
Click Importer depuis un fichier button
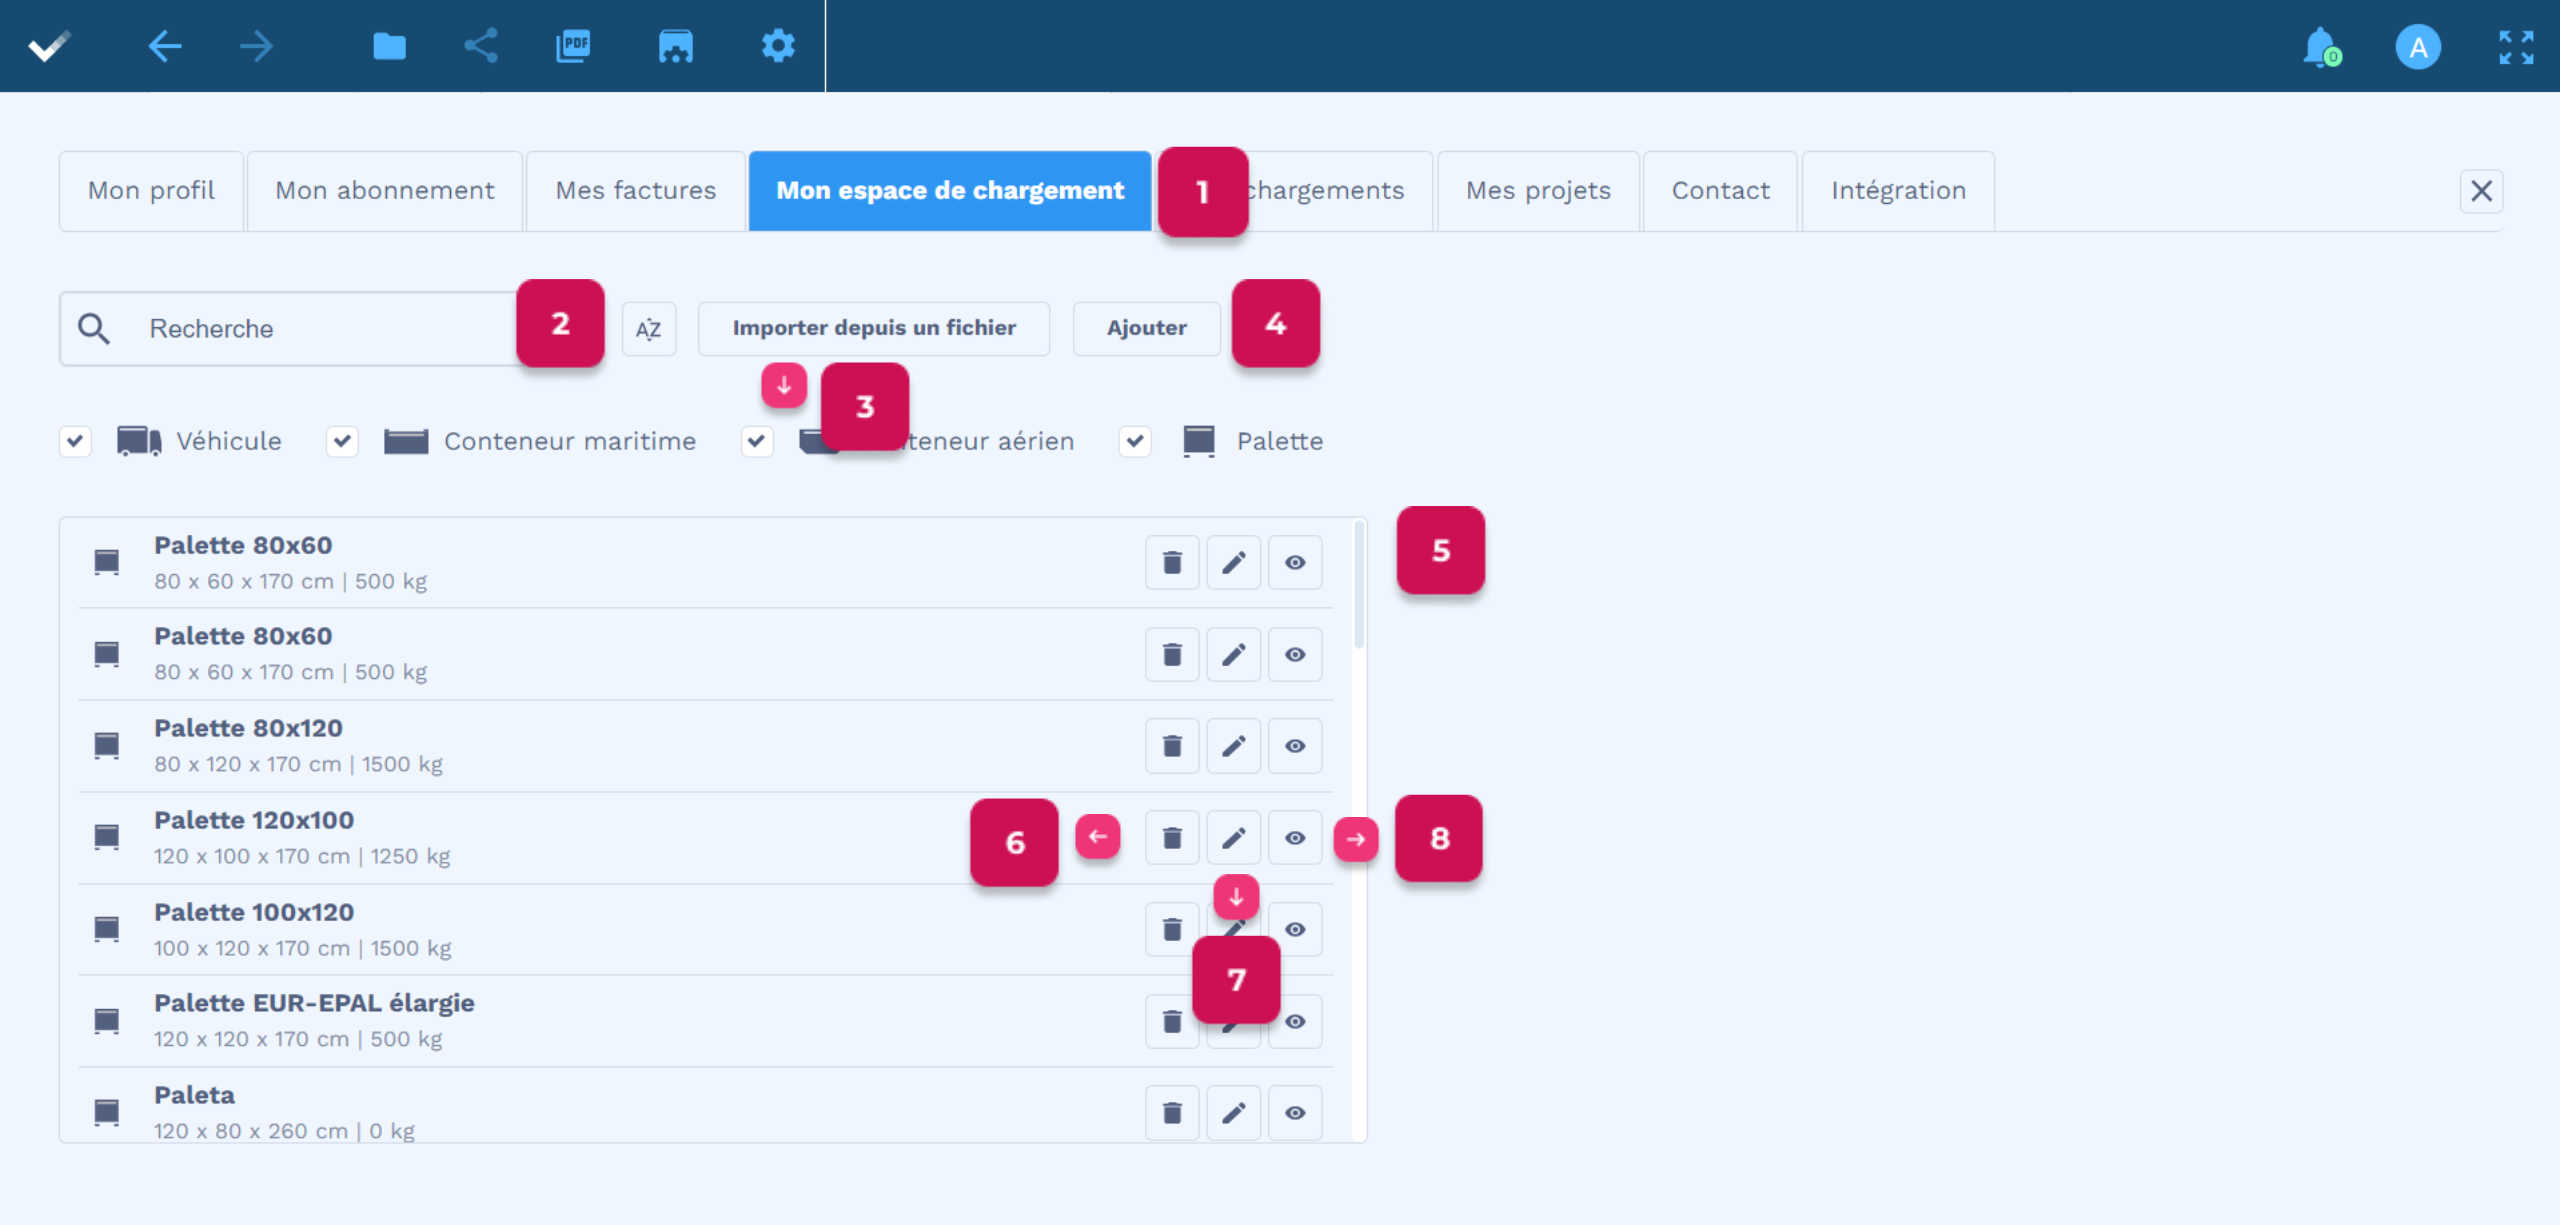(x=874, y=328)
